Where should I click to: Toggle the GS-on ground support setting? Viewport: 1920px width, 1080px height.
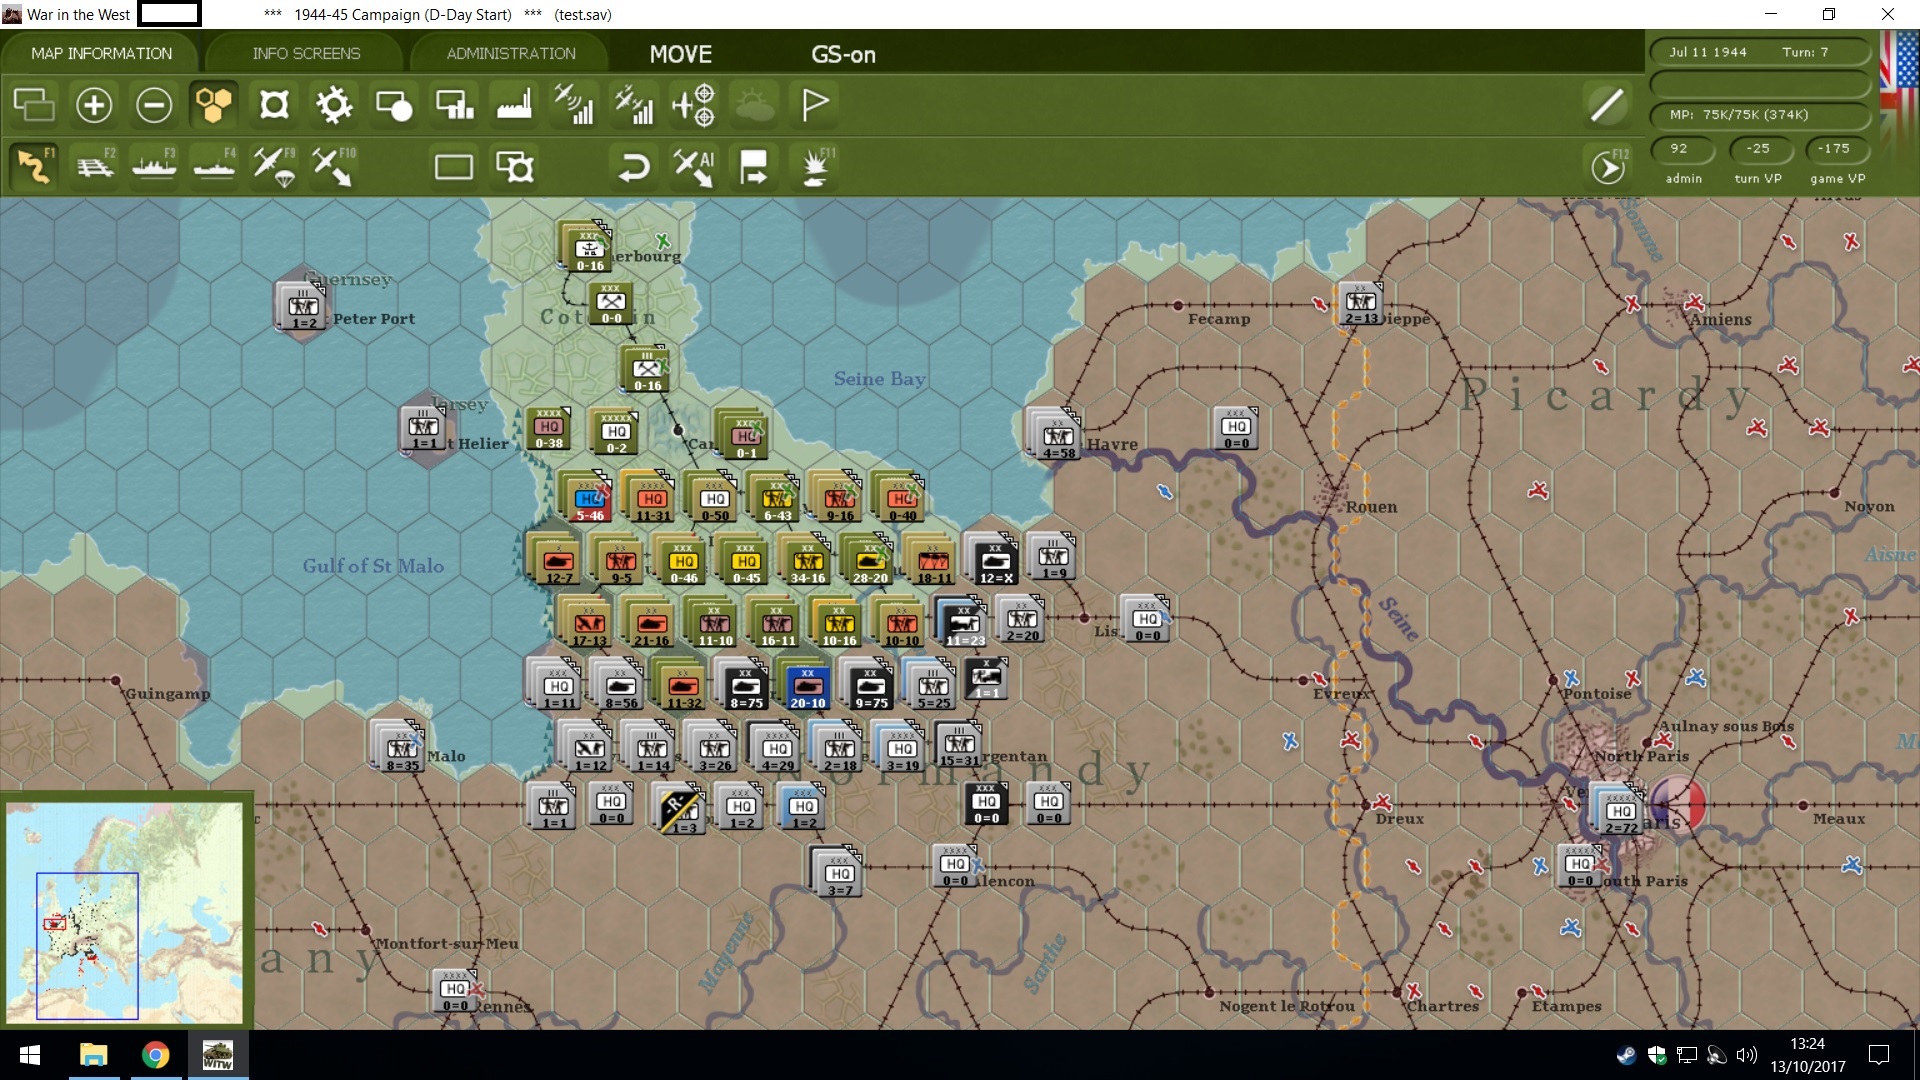843,54
